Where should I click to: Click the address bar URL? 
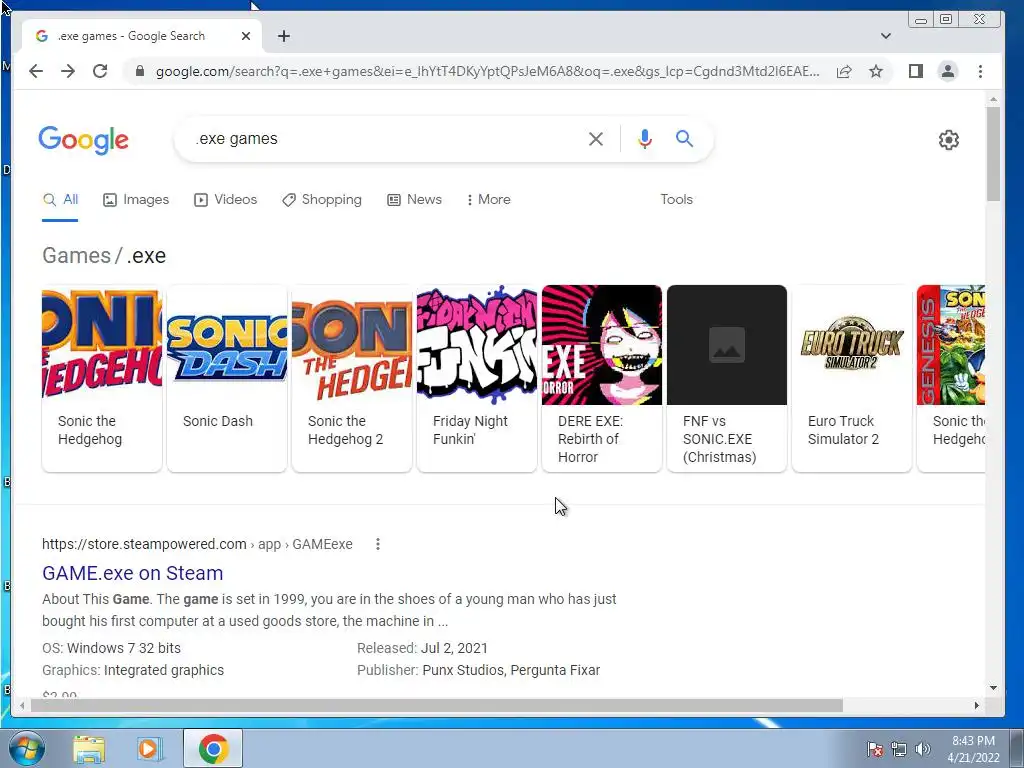pyautogui.click(x=487, y=71)
